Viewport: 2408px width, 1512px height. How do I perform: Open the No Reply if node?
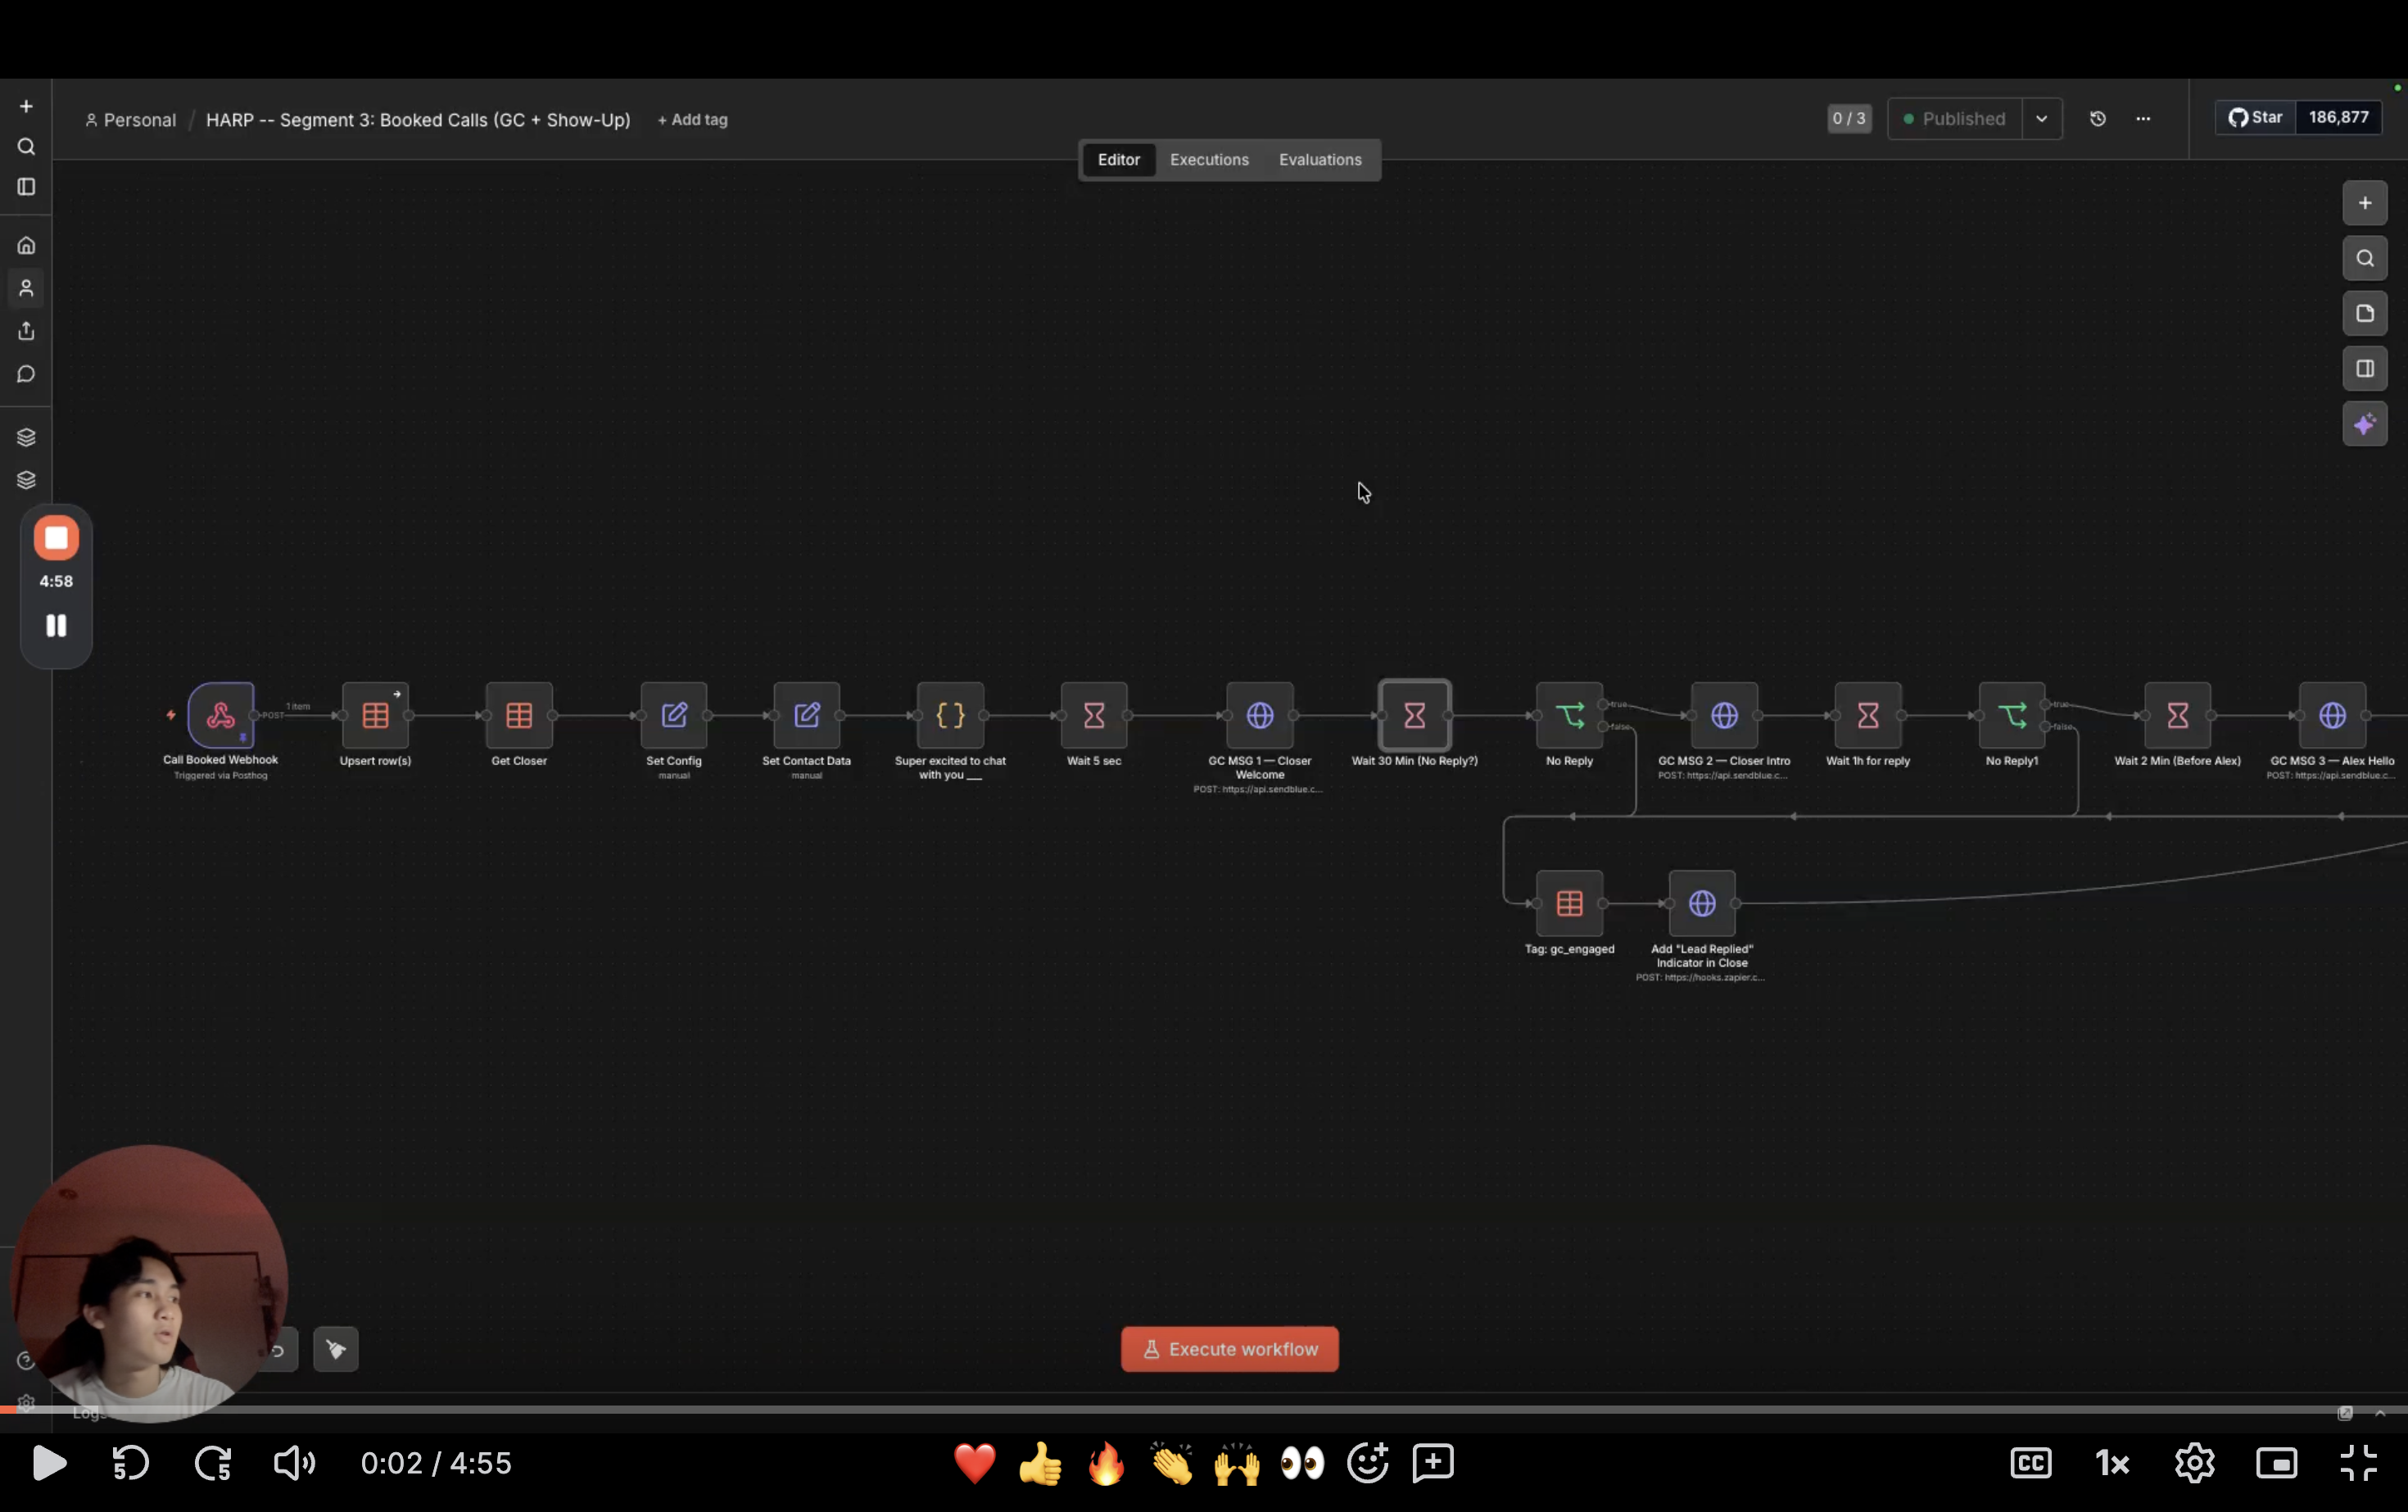(1570, 715)
